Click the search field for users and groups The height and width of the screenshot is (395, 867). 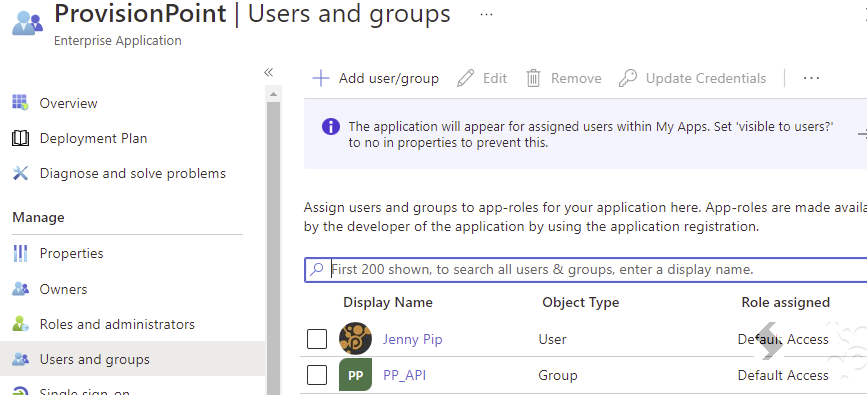point(586,270)
